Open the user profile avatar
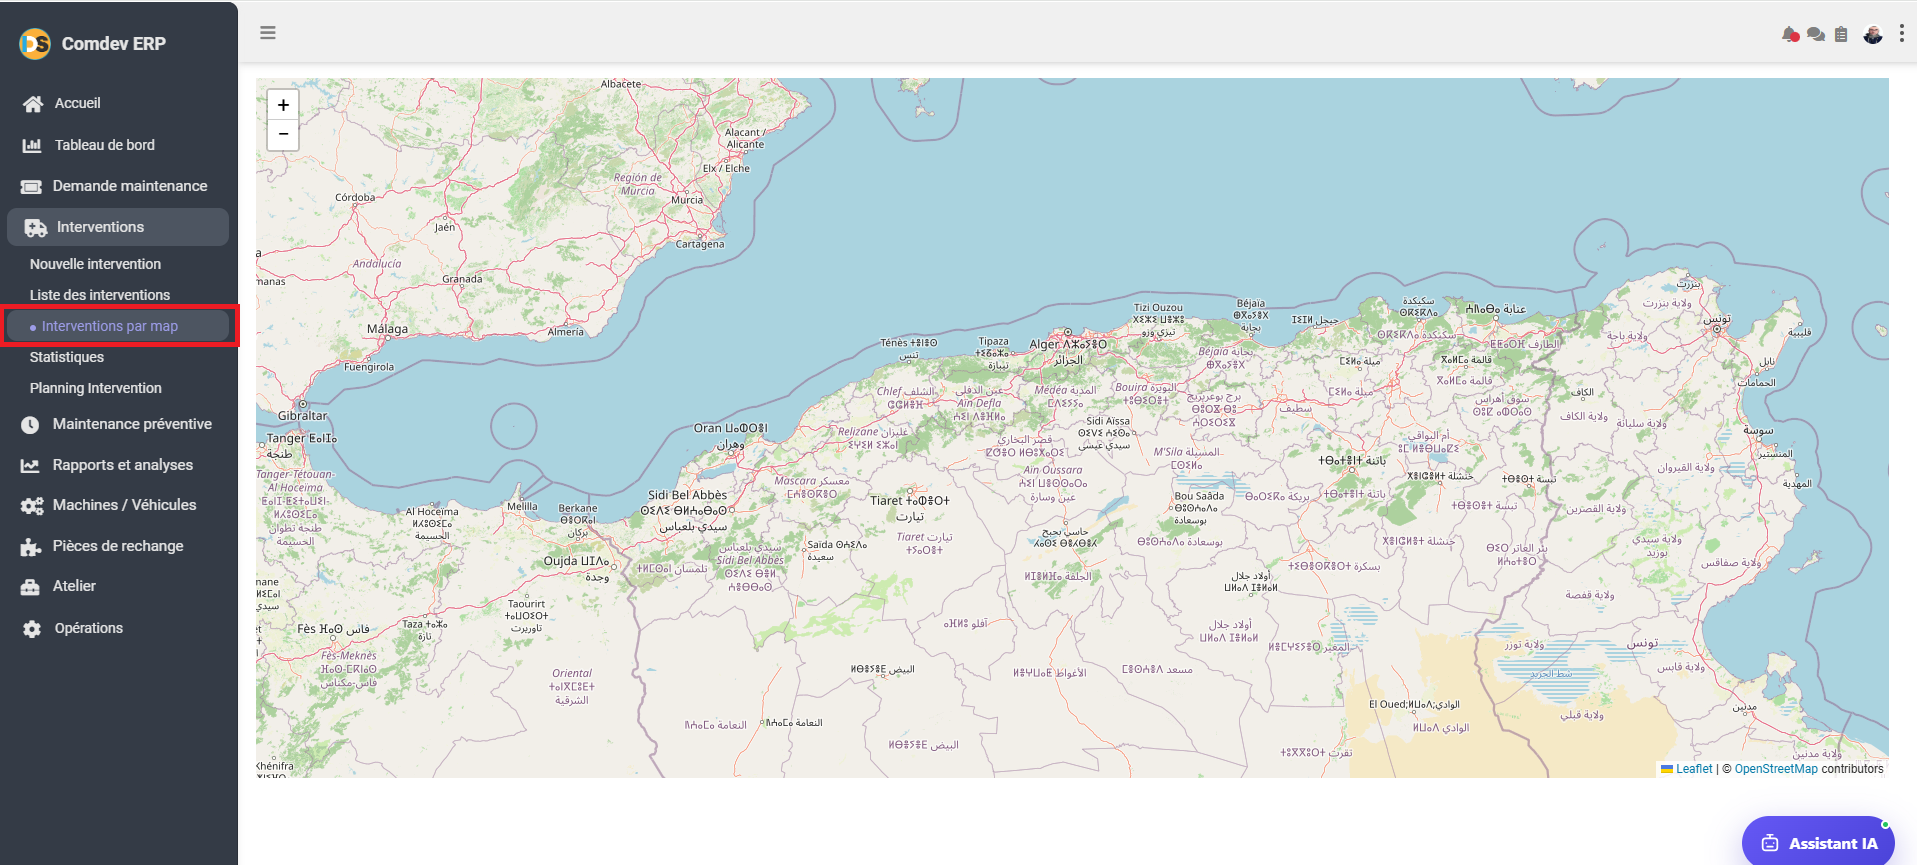Image resolution: width=1917 pixels, height=865 pixels. click(x=1873, y=35)
